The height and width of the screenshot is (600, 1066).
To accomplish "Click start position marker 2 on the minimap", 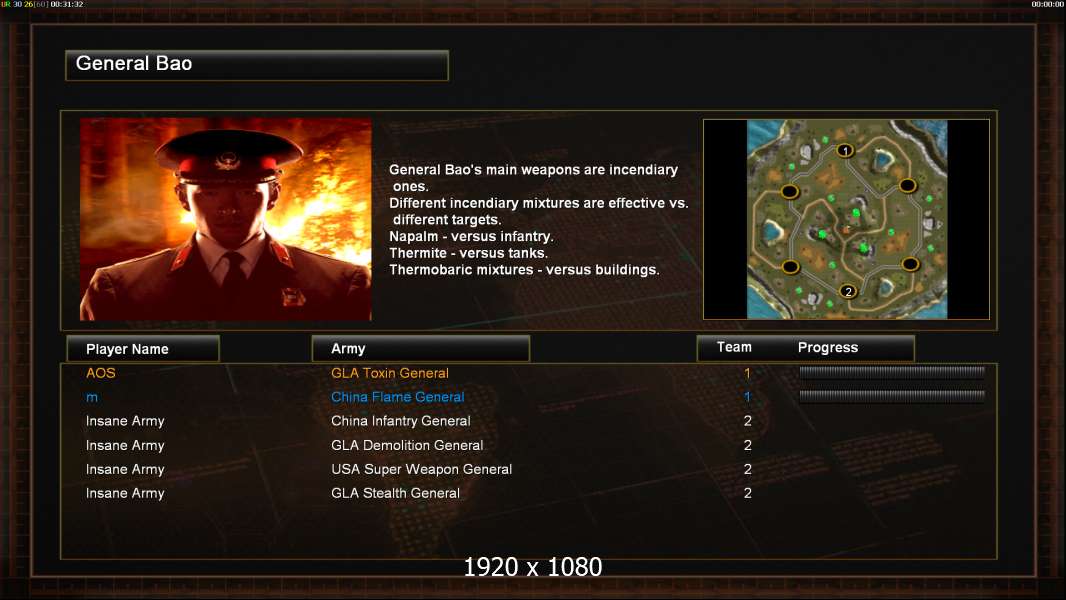I will 848,292.
